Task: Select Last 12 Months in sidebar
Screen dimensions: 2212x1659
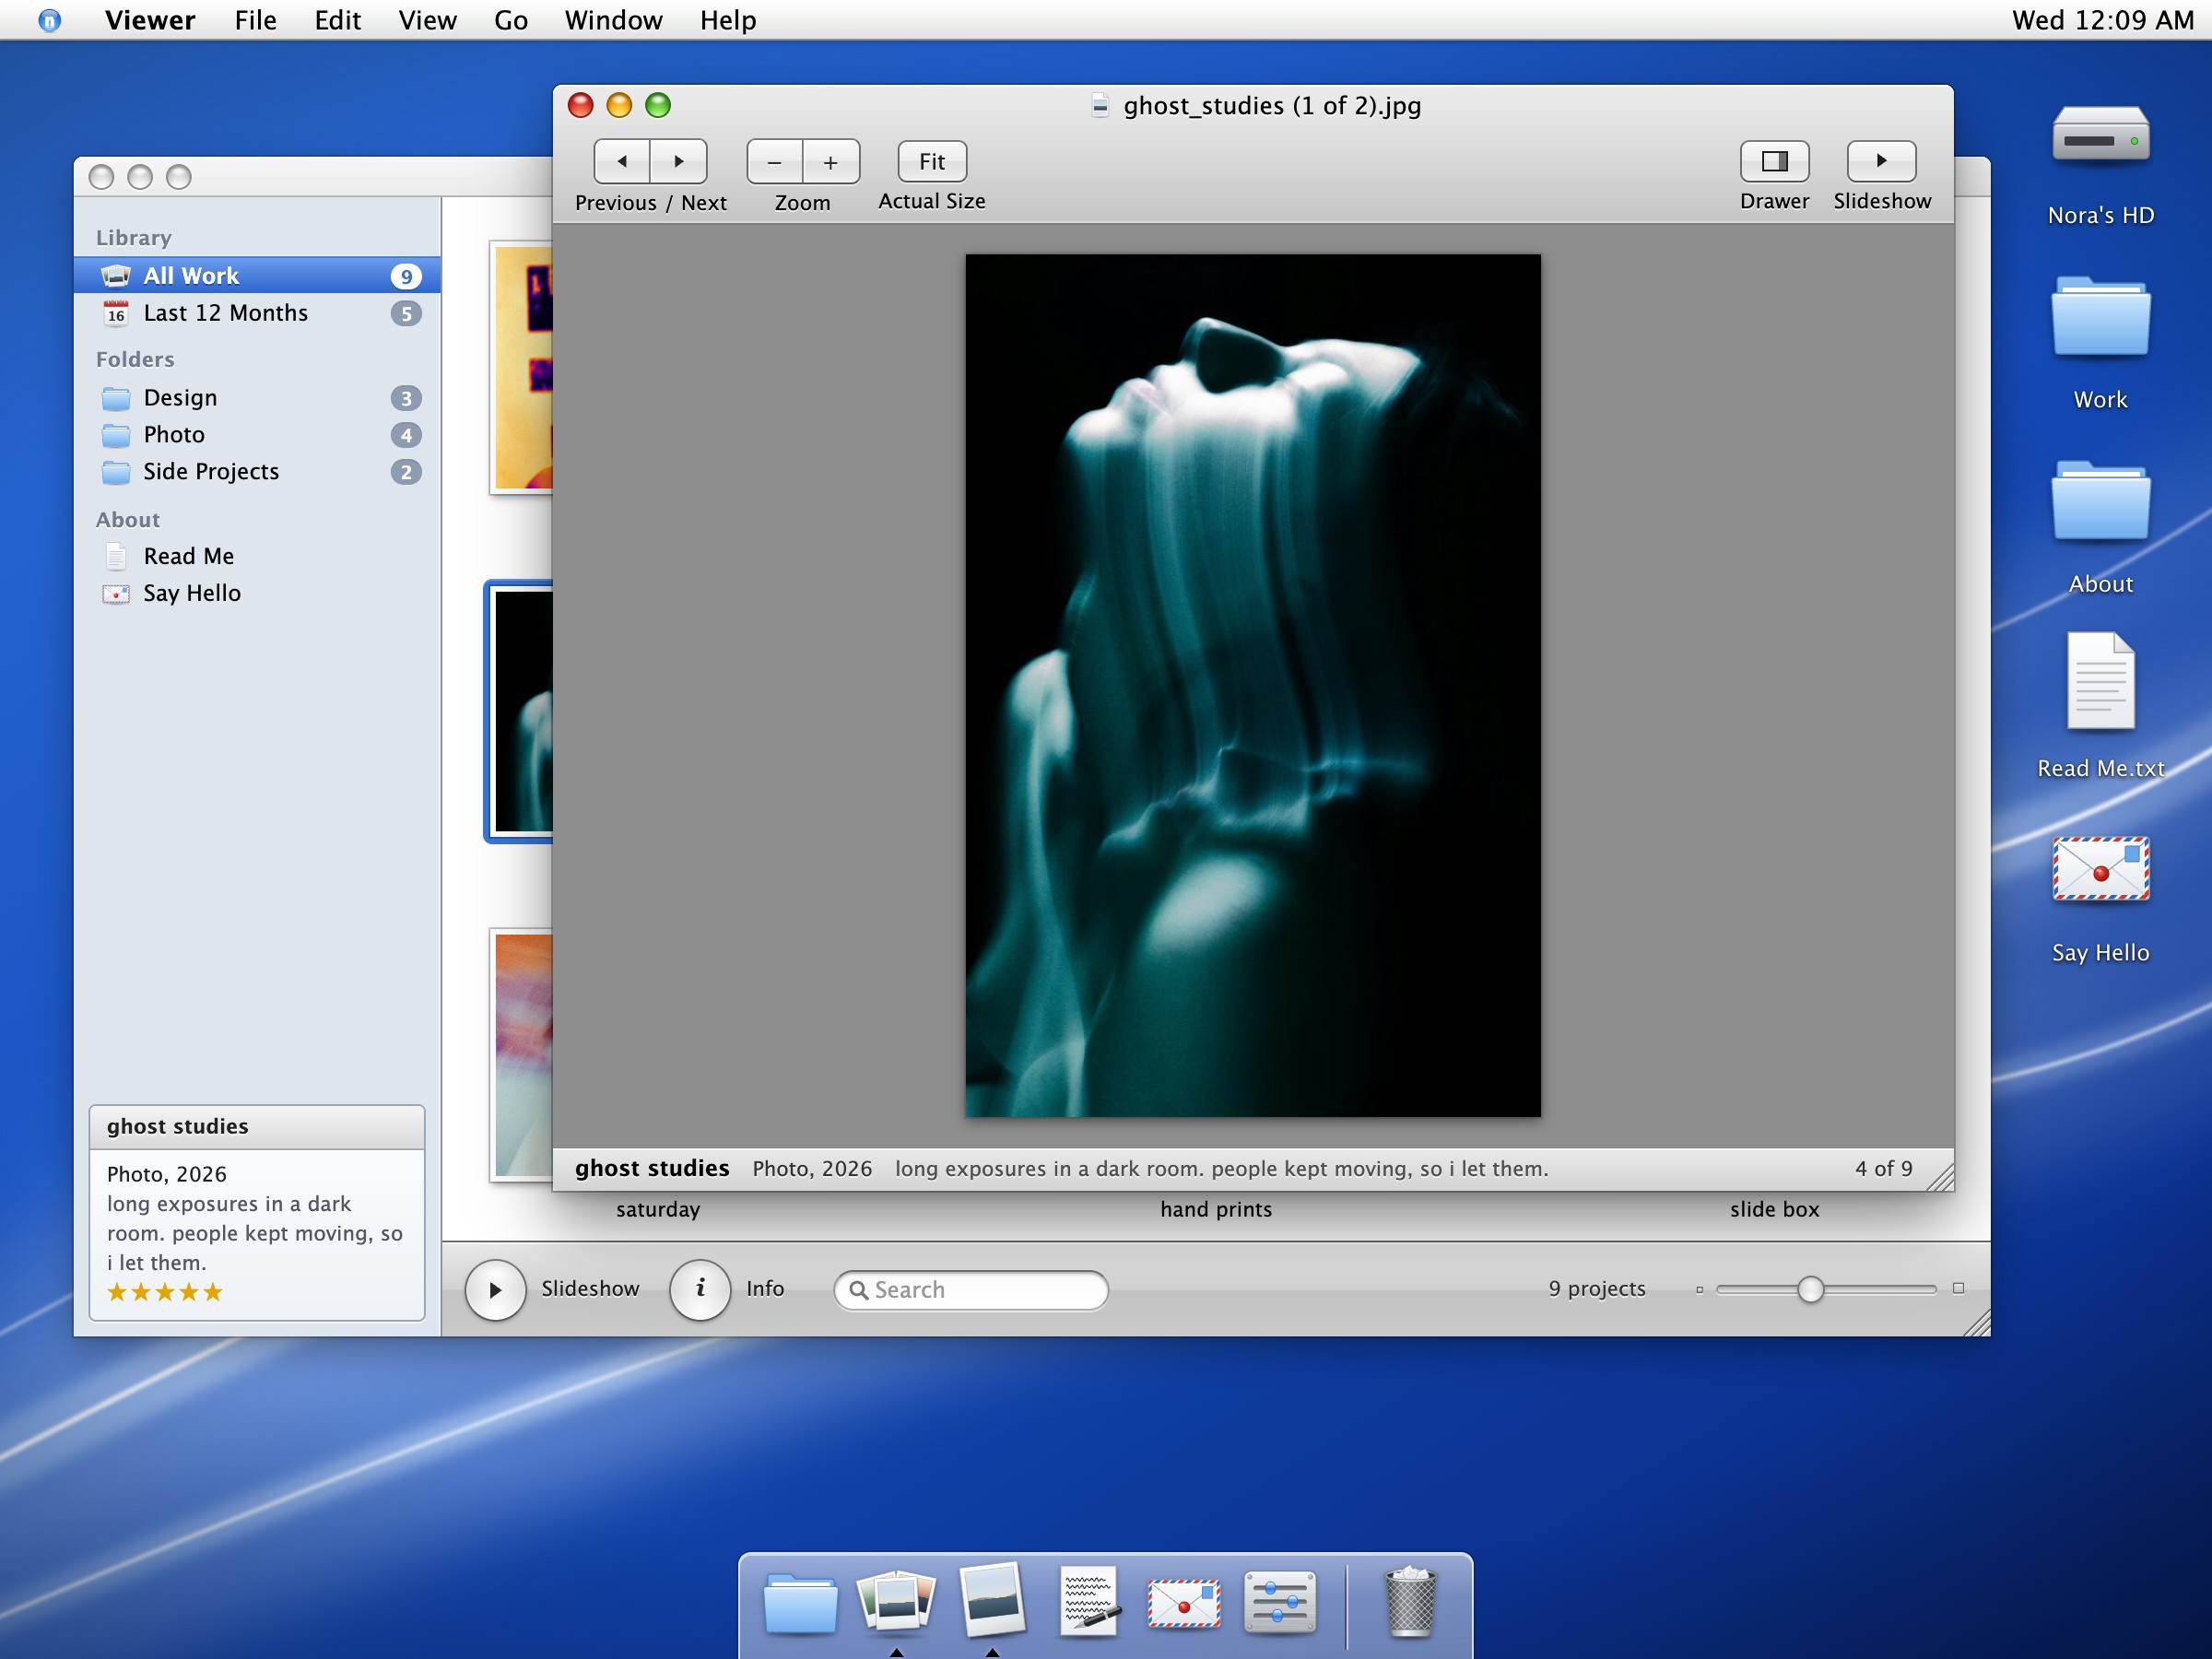Action: 257,313
